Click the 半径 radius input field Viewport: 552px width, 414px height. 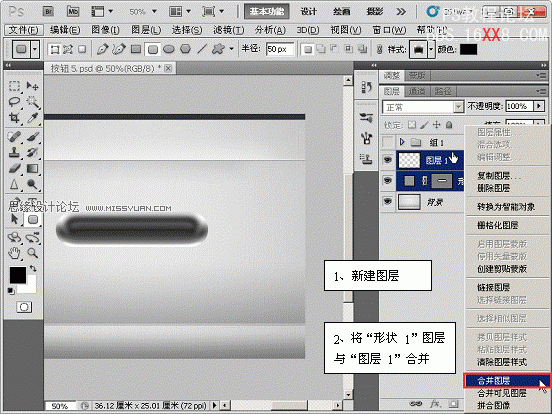[x=280, y=49]
